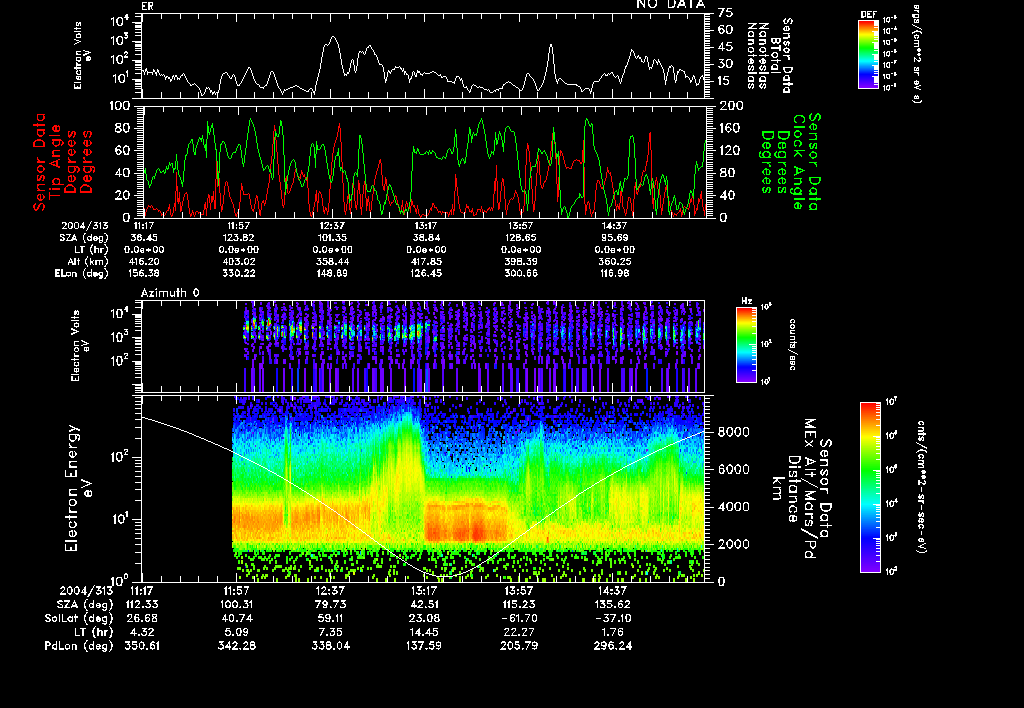Screen dimensions: 1024x708
Task: Click the Tip Angle and Clock Angle plot
Action: [x=423, y=161]
